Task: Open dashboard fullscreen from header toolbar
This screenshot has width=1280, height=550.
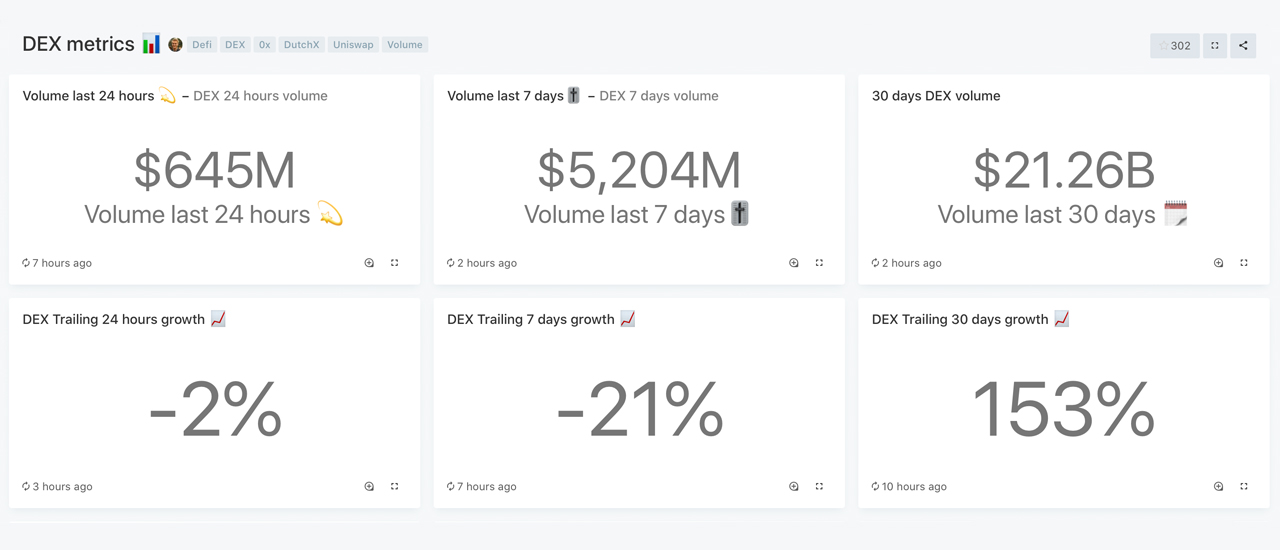Action: (1215, 45)
